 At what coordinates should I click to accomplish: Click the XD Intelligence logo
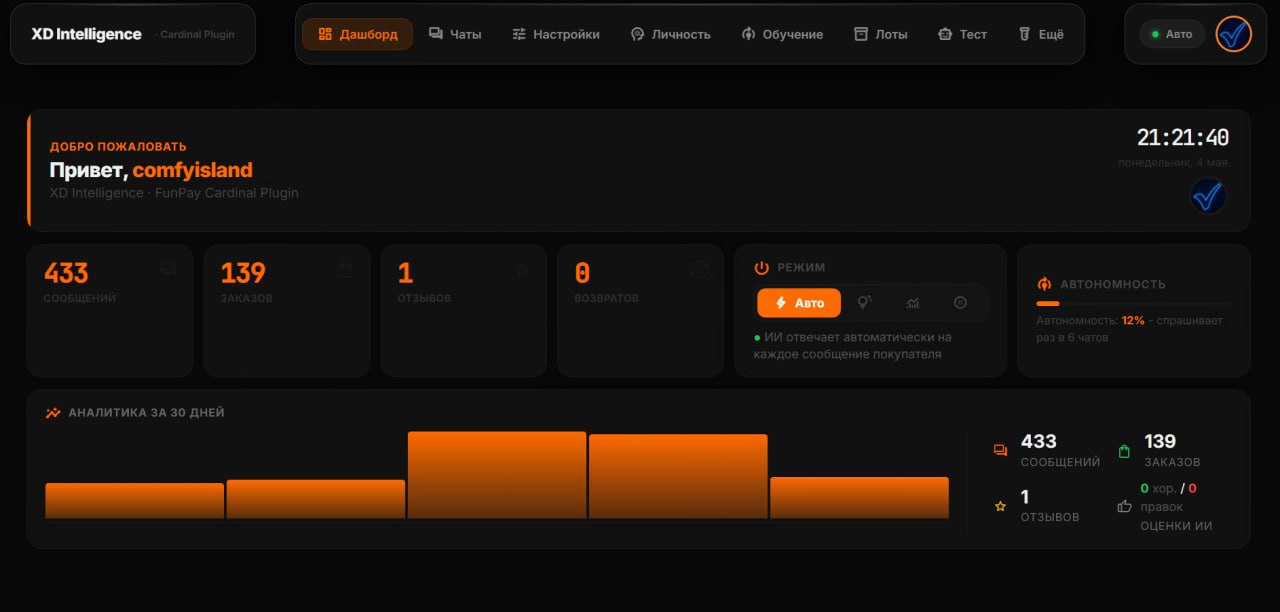click(x=87, y=34)
